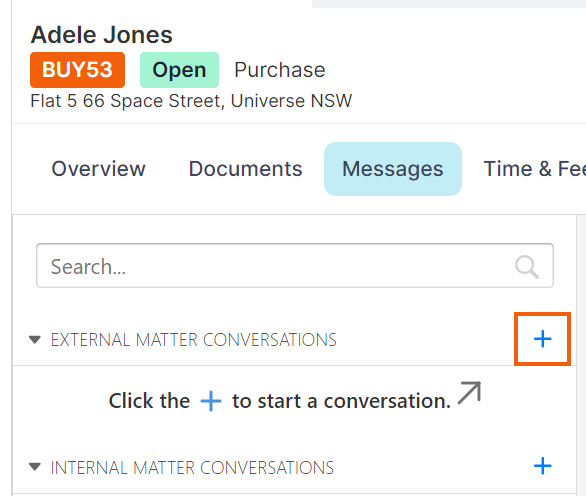Click into the Search conversations field
The image size is (586, 496).
295,265
